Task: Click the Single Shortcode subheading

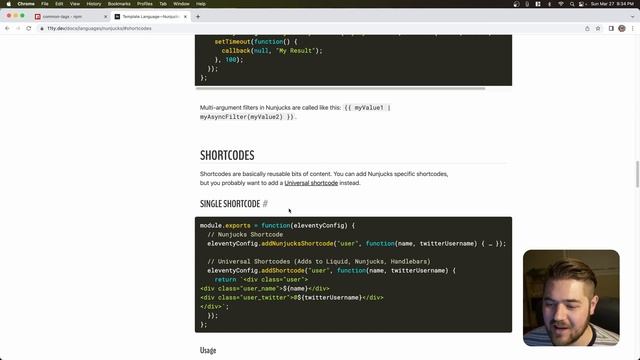Action: click(230, 204)
